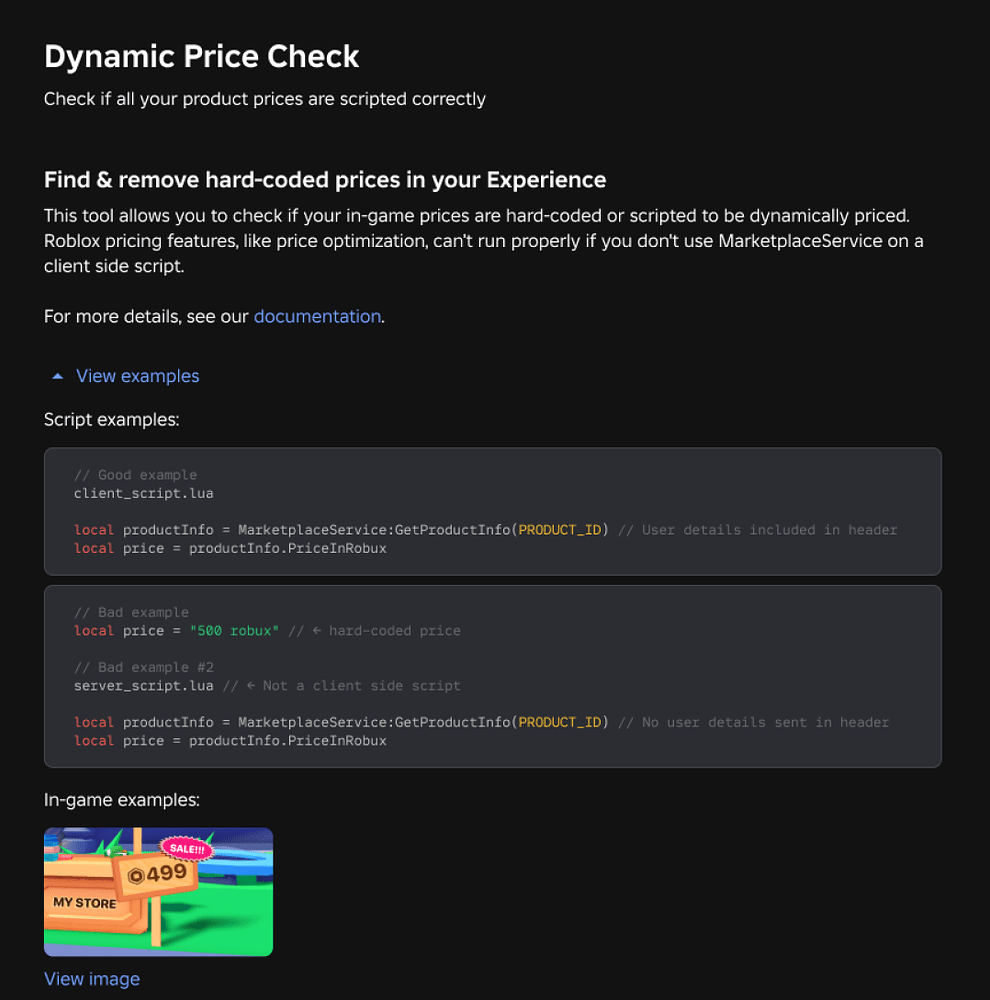Expand the script examples disclosure

click(137, 375)
